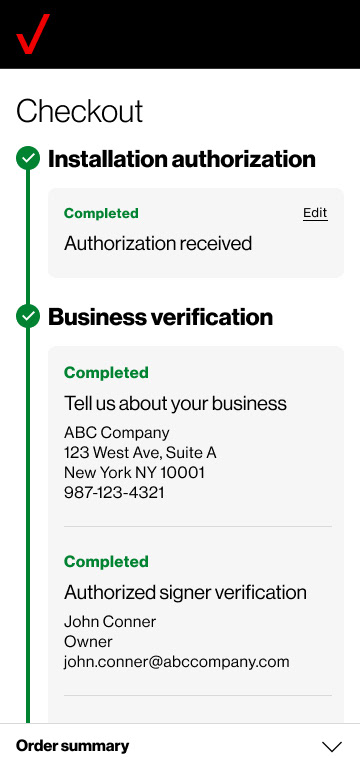Expand the Order summary chevron
The width and height of the screenshot is (360, 767).
[x=332, y=746]
